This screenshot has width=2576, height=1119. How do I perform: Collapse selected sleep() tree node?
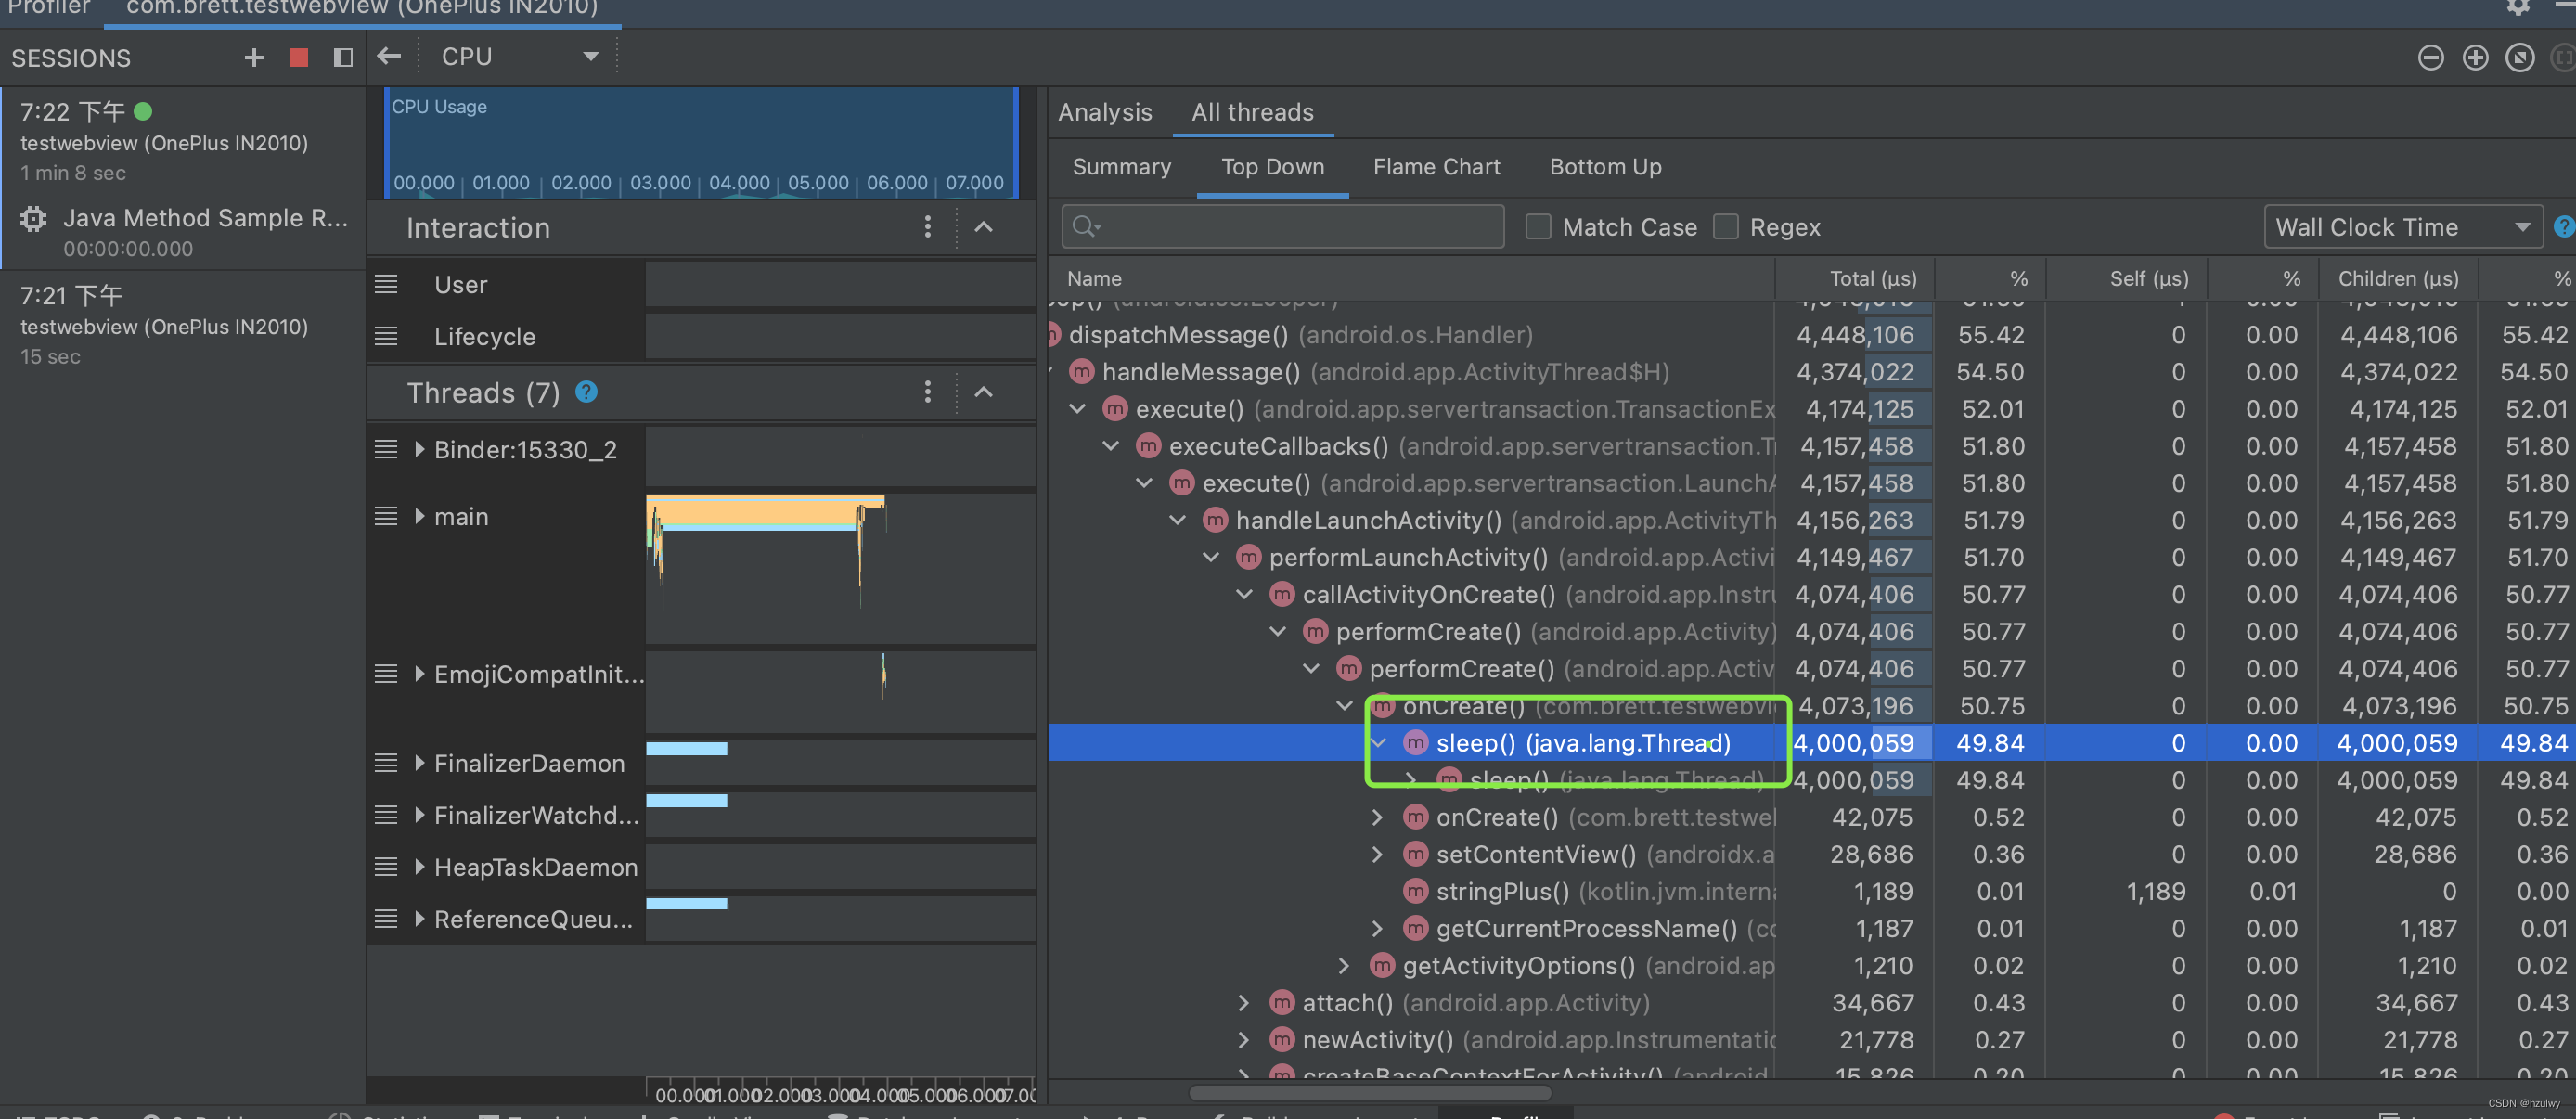click(1379, 743)
